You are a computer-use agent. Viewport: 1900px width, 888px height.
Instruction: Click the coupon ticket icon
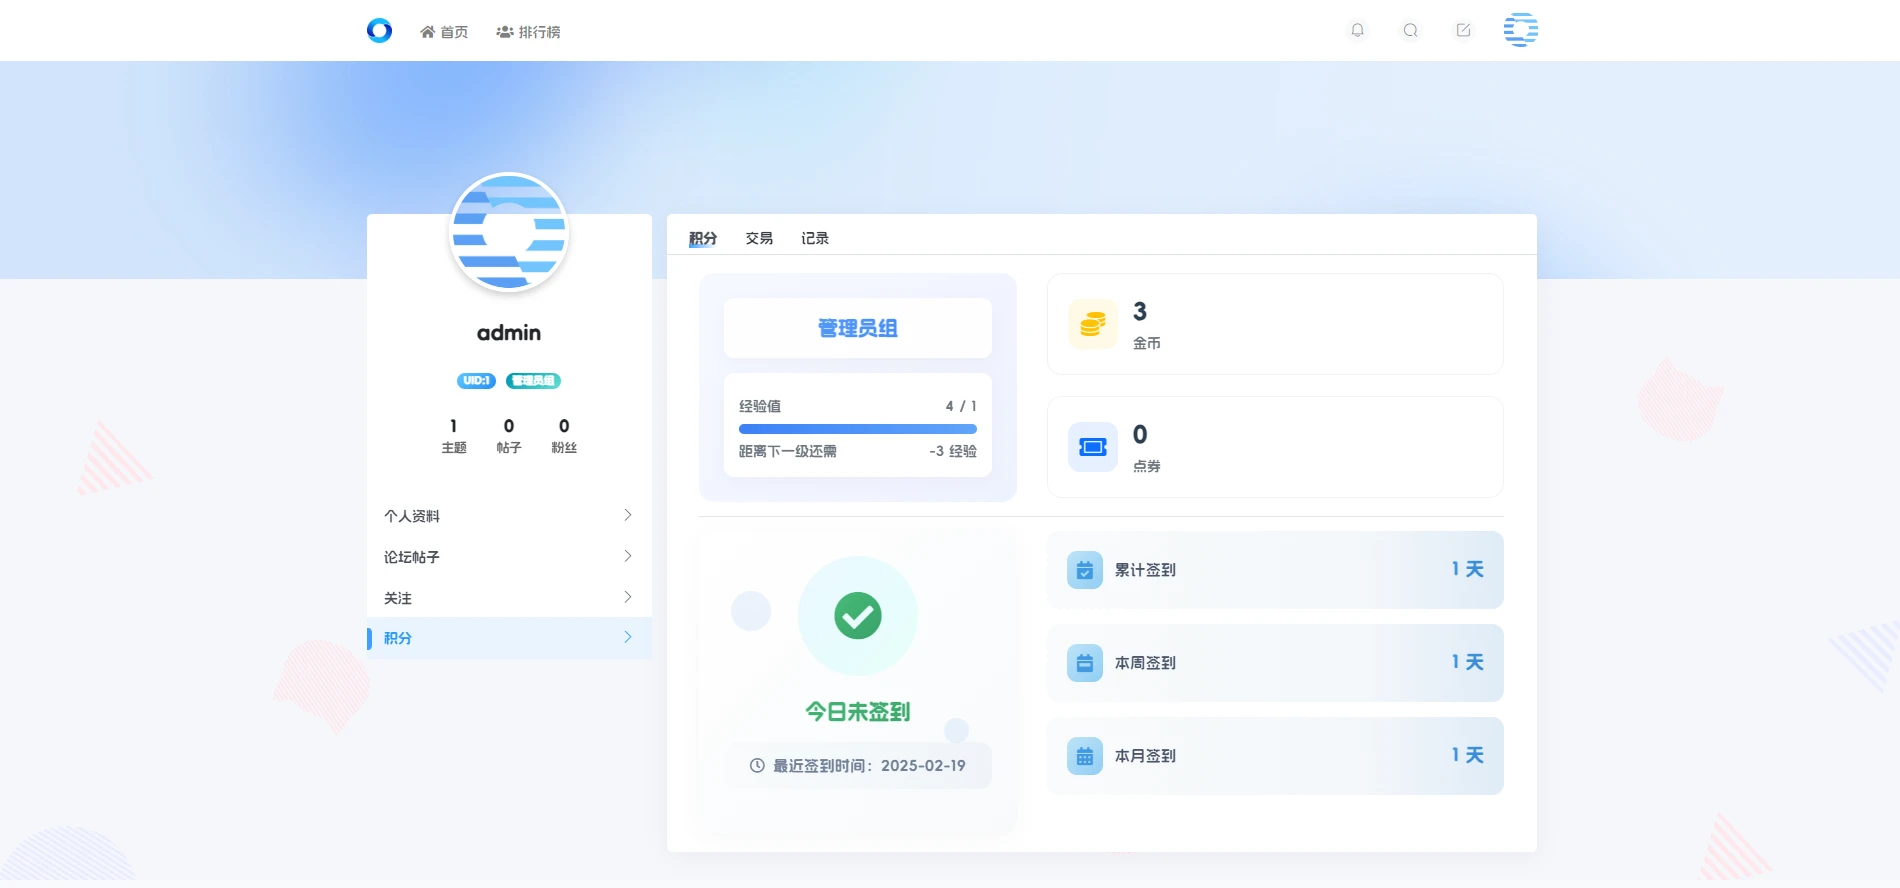1092,447
